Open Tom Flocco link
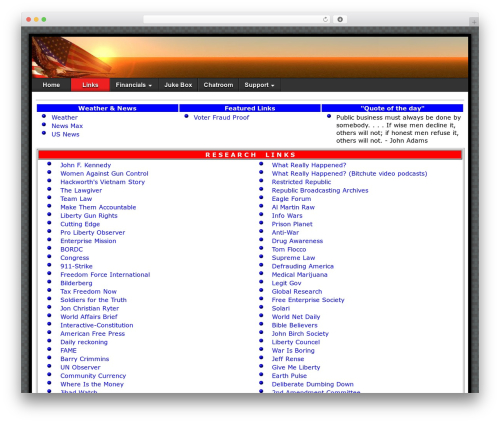The image size is (500, 423). [289, 249]
